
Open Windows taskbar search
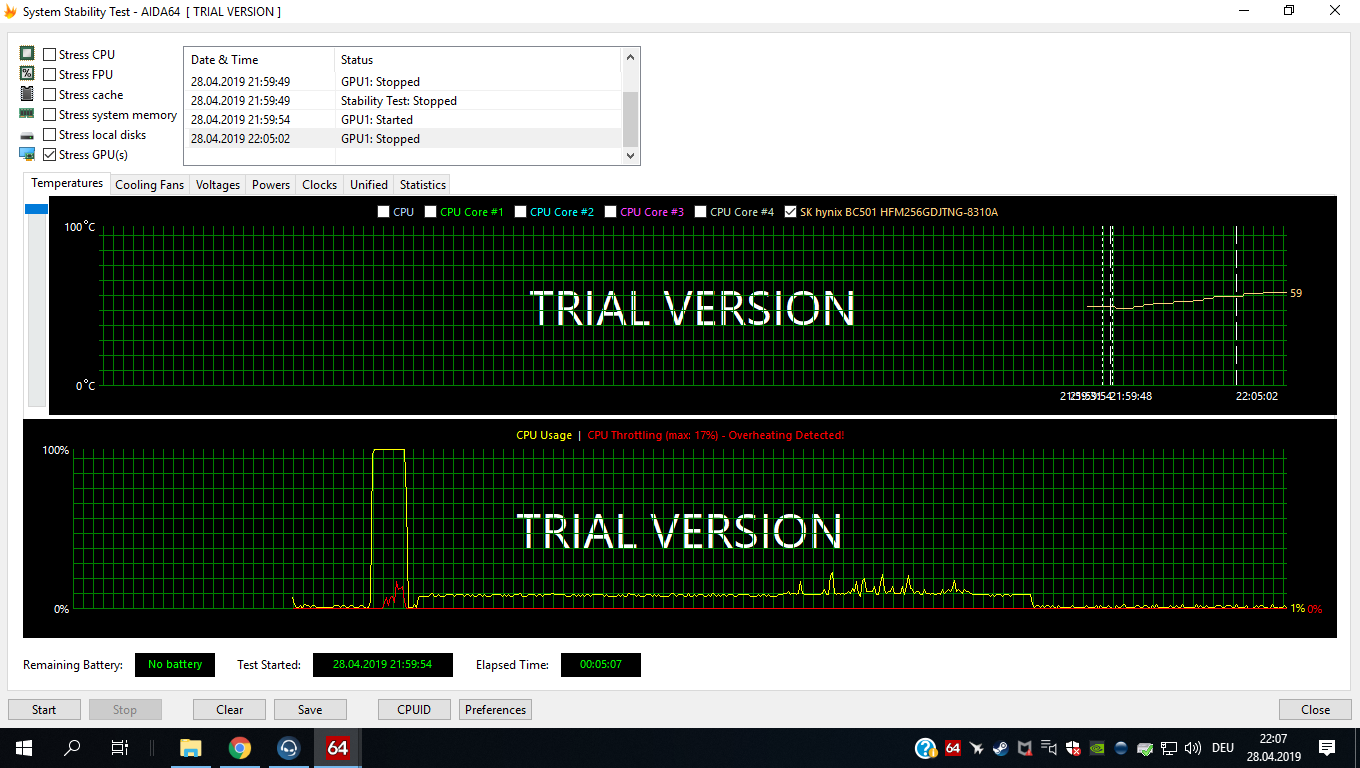[x=72, y=747]
